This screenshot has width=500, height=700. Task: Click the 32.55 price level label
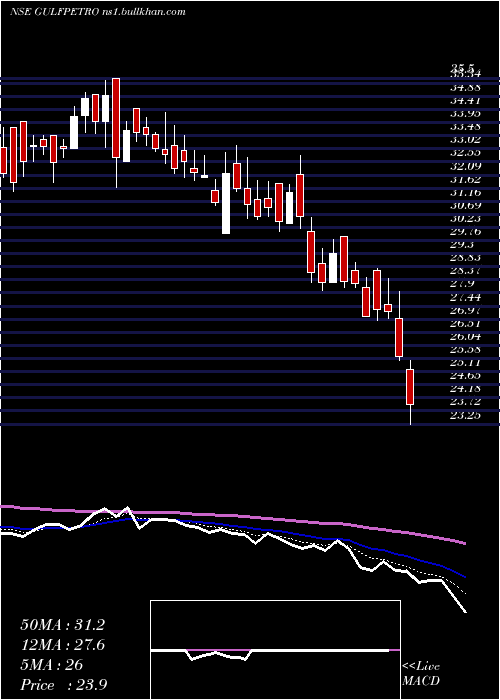(465, 152)
